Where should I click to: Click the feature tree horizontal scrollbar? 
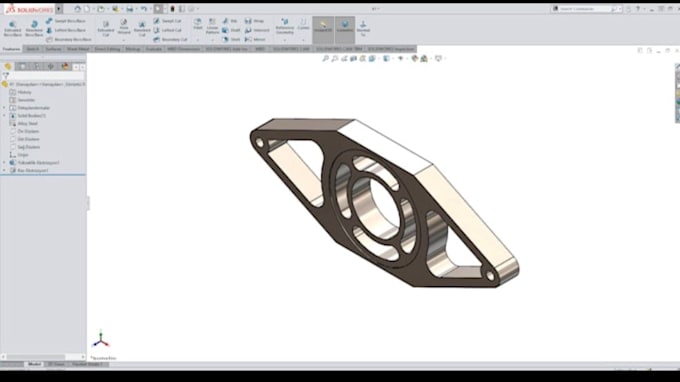(x=42, y=357)
